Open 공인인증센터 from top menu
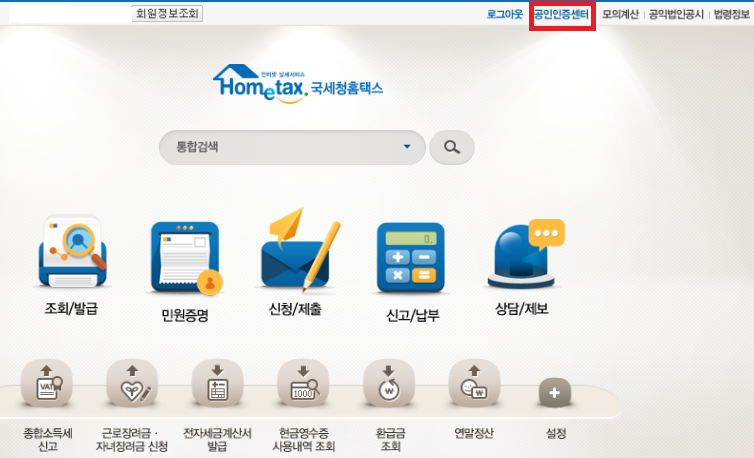754x458 pixels. pyautogui.click(x=561, y=14)
